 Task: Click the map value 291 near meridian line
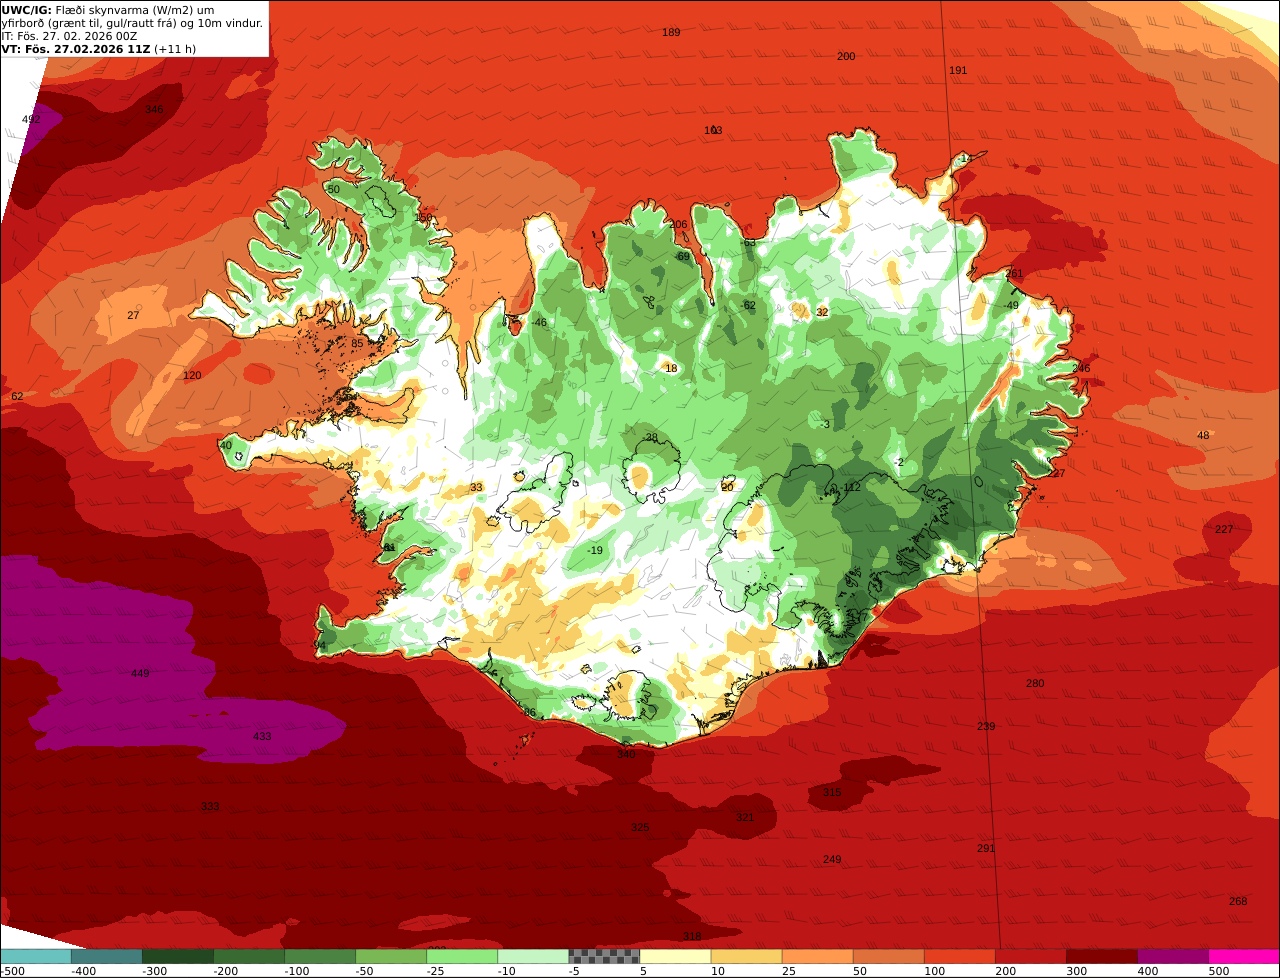point(986,848)
